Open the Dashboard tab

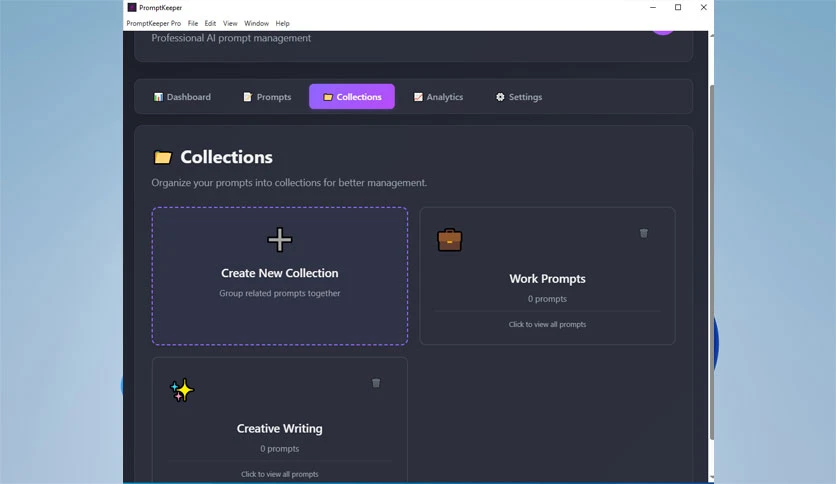click(x=182, y=97)
